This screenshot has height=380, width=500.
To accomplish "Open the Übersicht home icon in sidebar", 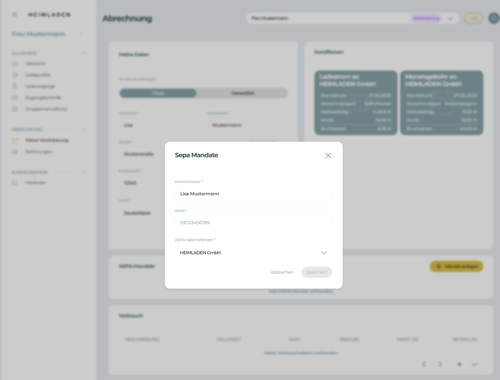I will click(15, 63).
